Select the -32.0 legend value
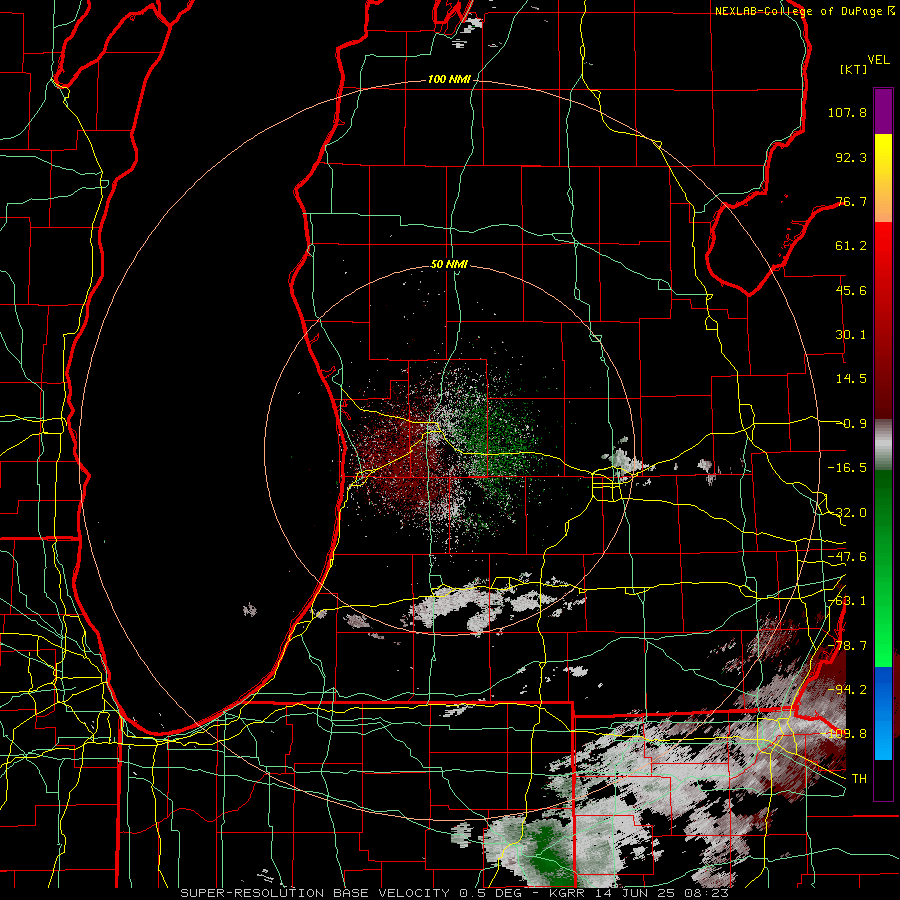This screenshot has height=900, width=900. point(847,513)
